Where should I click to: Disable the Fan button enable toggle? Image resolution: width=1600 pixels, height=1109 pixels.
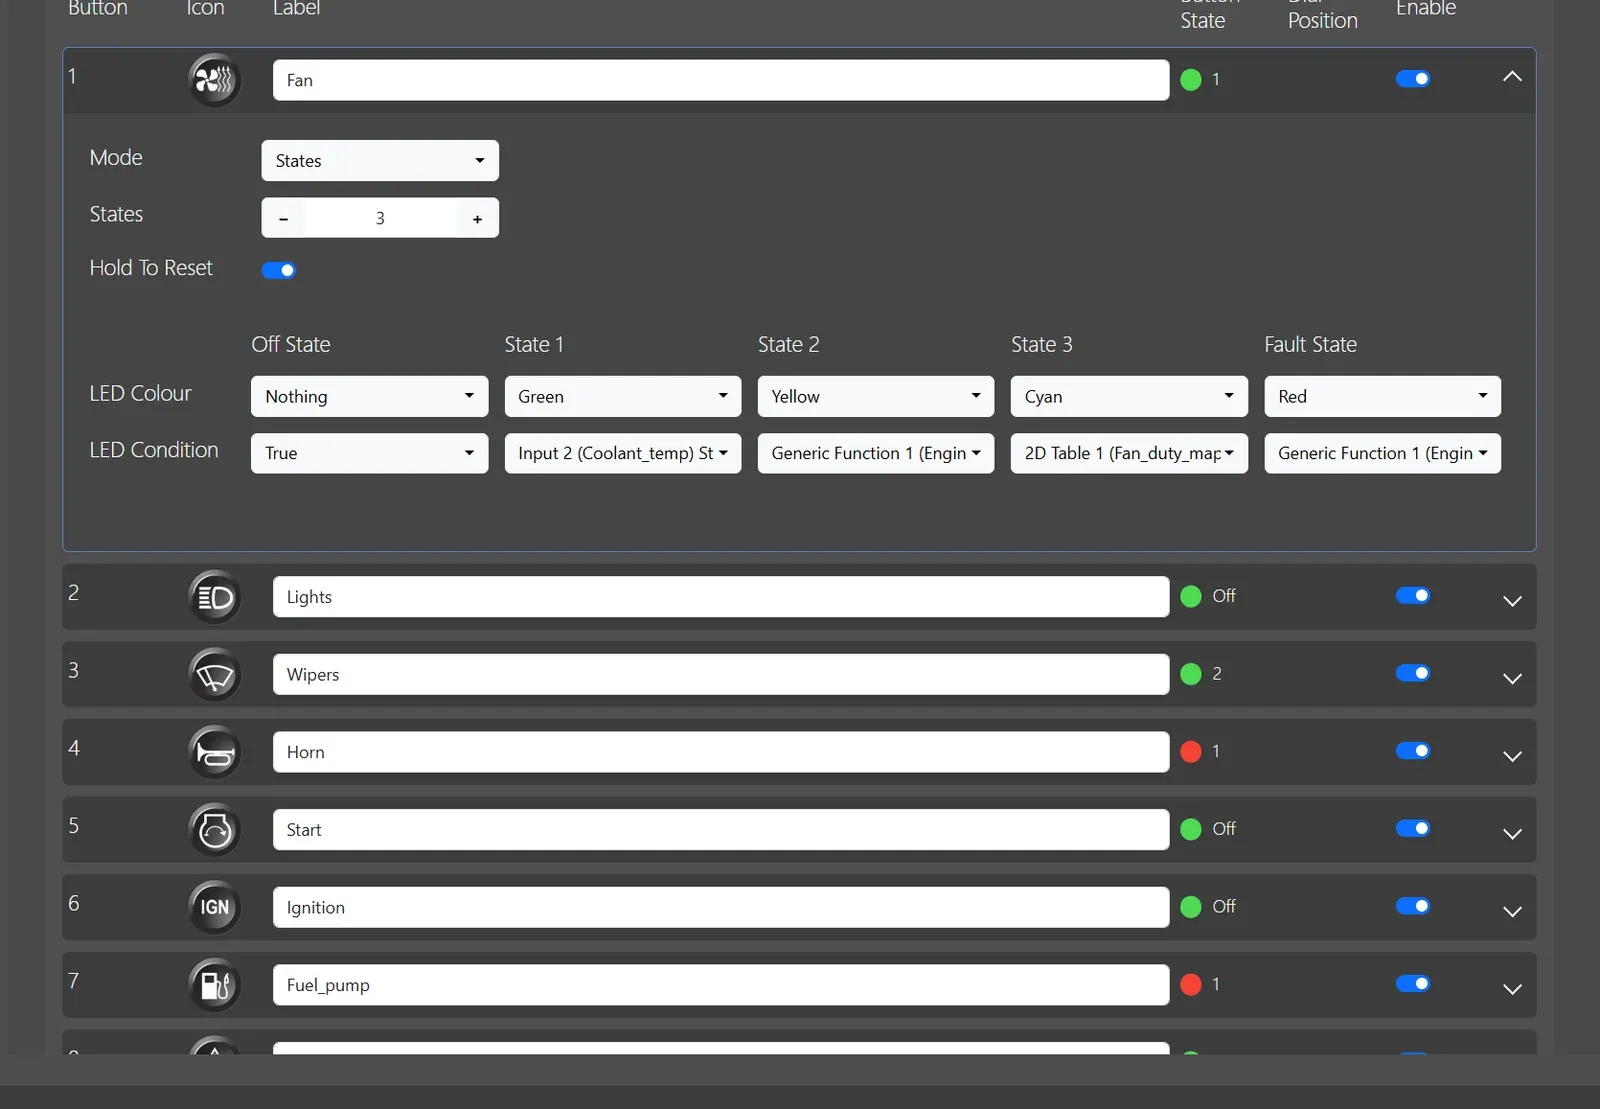click(1413, 79)
